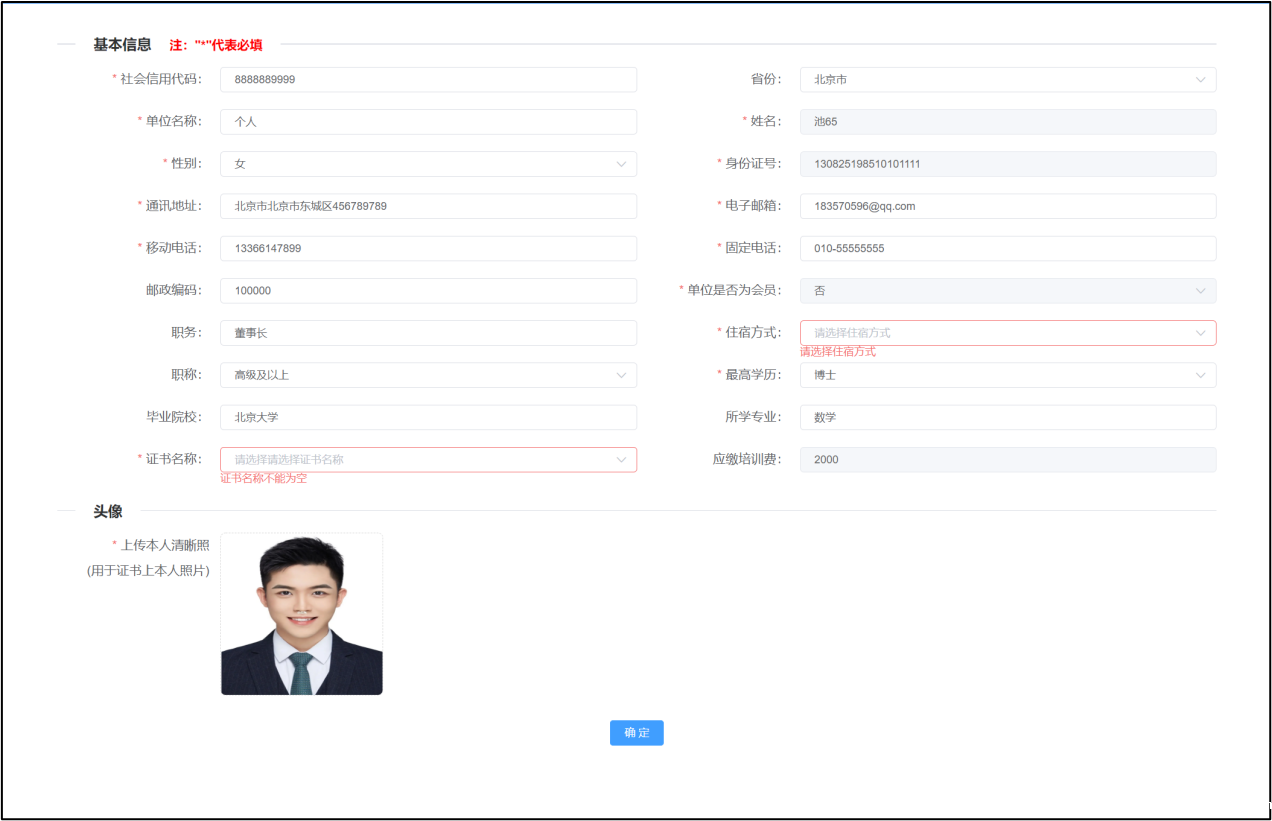Expand the 职称 dropdown showing 高级及以上
Viewport: 1272px width, 821px height.
pos(428,374)
